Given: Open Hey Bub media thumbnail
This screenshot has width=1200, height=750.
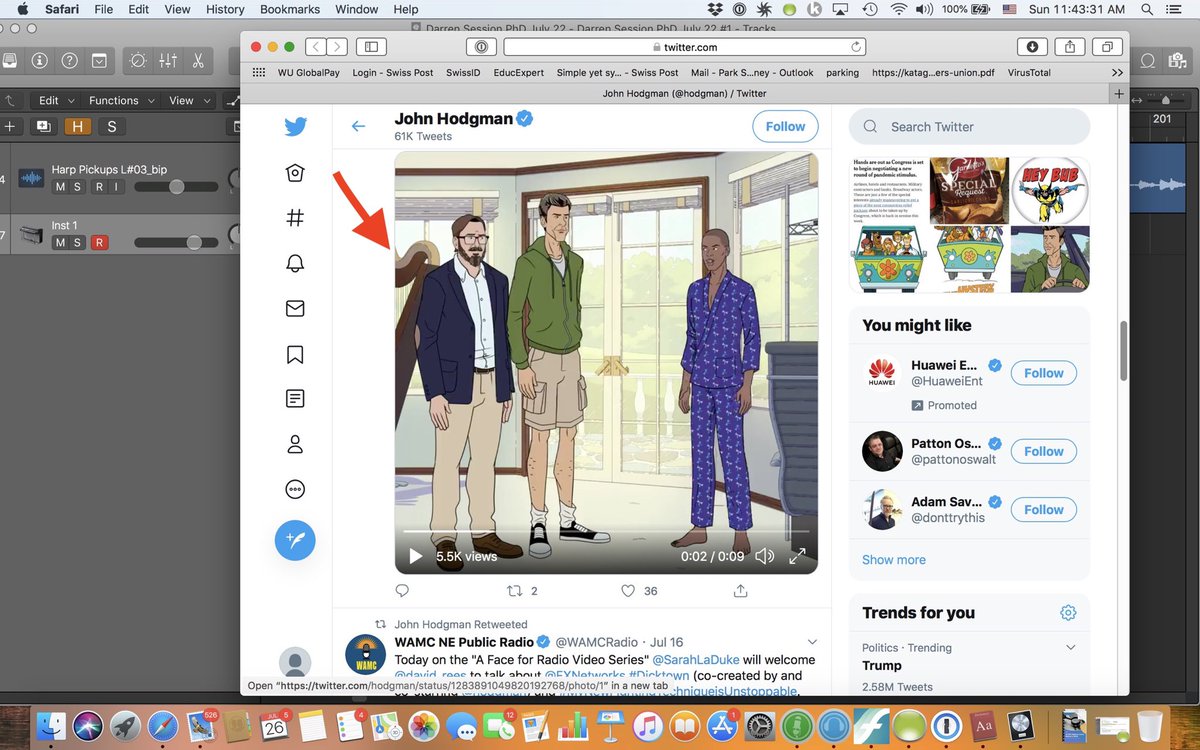Looking at the screenshot, I should (1050, 190).
